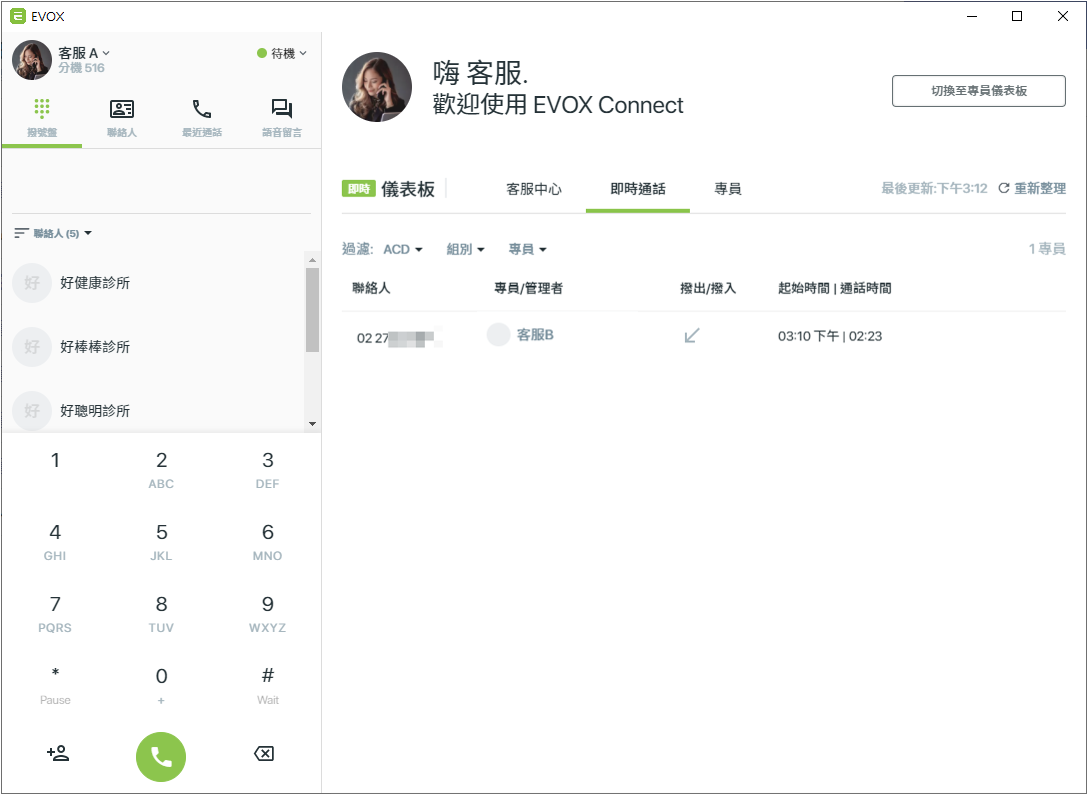Switch to the 客服中心 tab

[x=534, y=189]
